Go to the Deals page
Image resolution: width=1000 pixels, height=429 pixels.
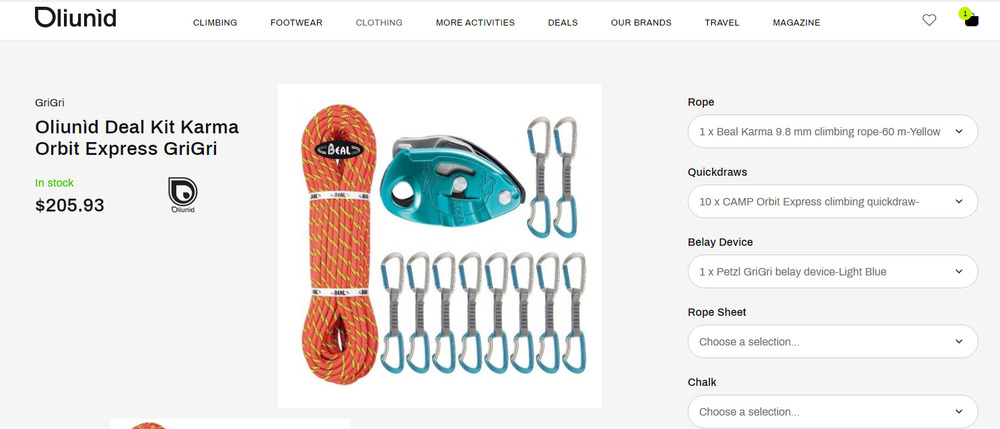click(x=562, y=22)
